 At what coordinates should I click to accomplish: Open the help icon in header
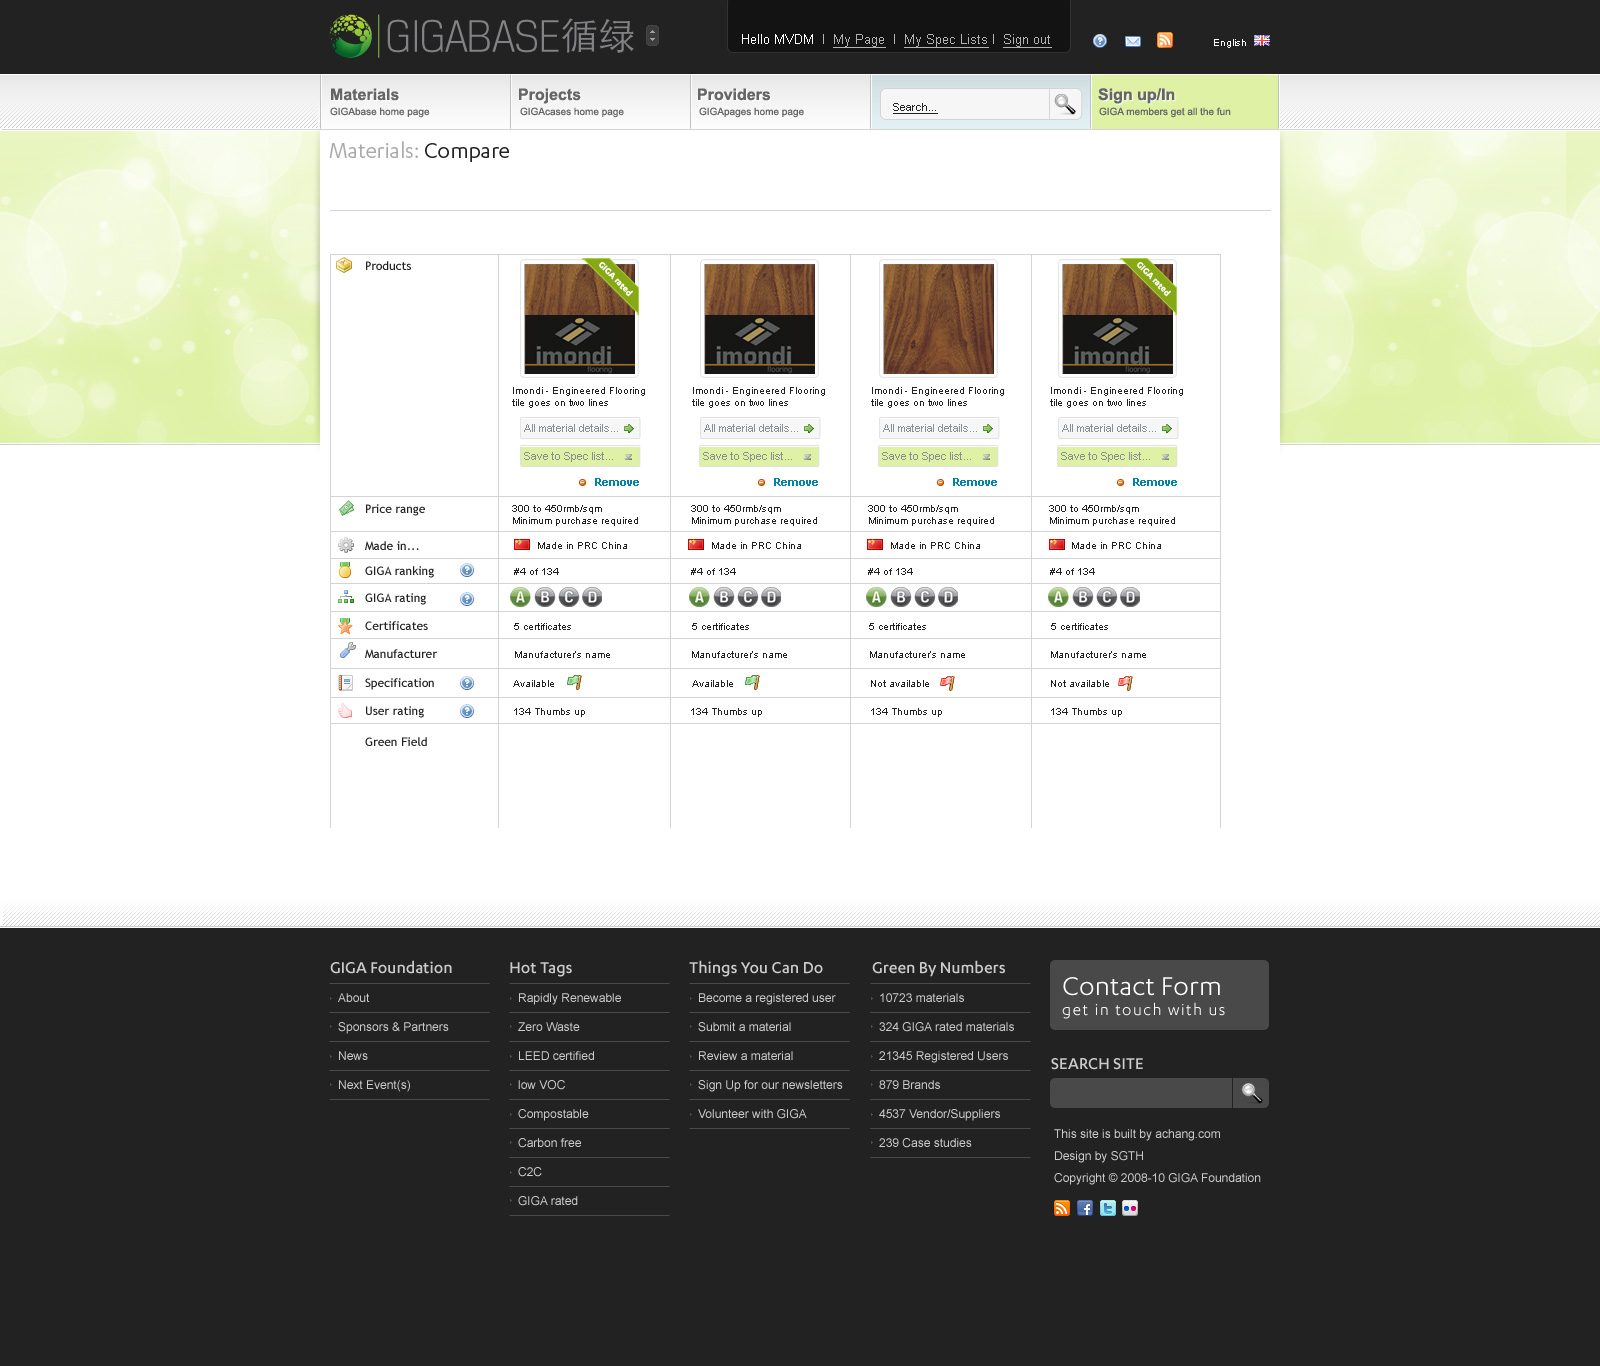click(x=1100, y=41)
